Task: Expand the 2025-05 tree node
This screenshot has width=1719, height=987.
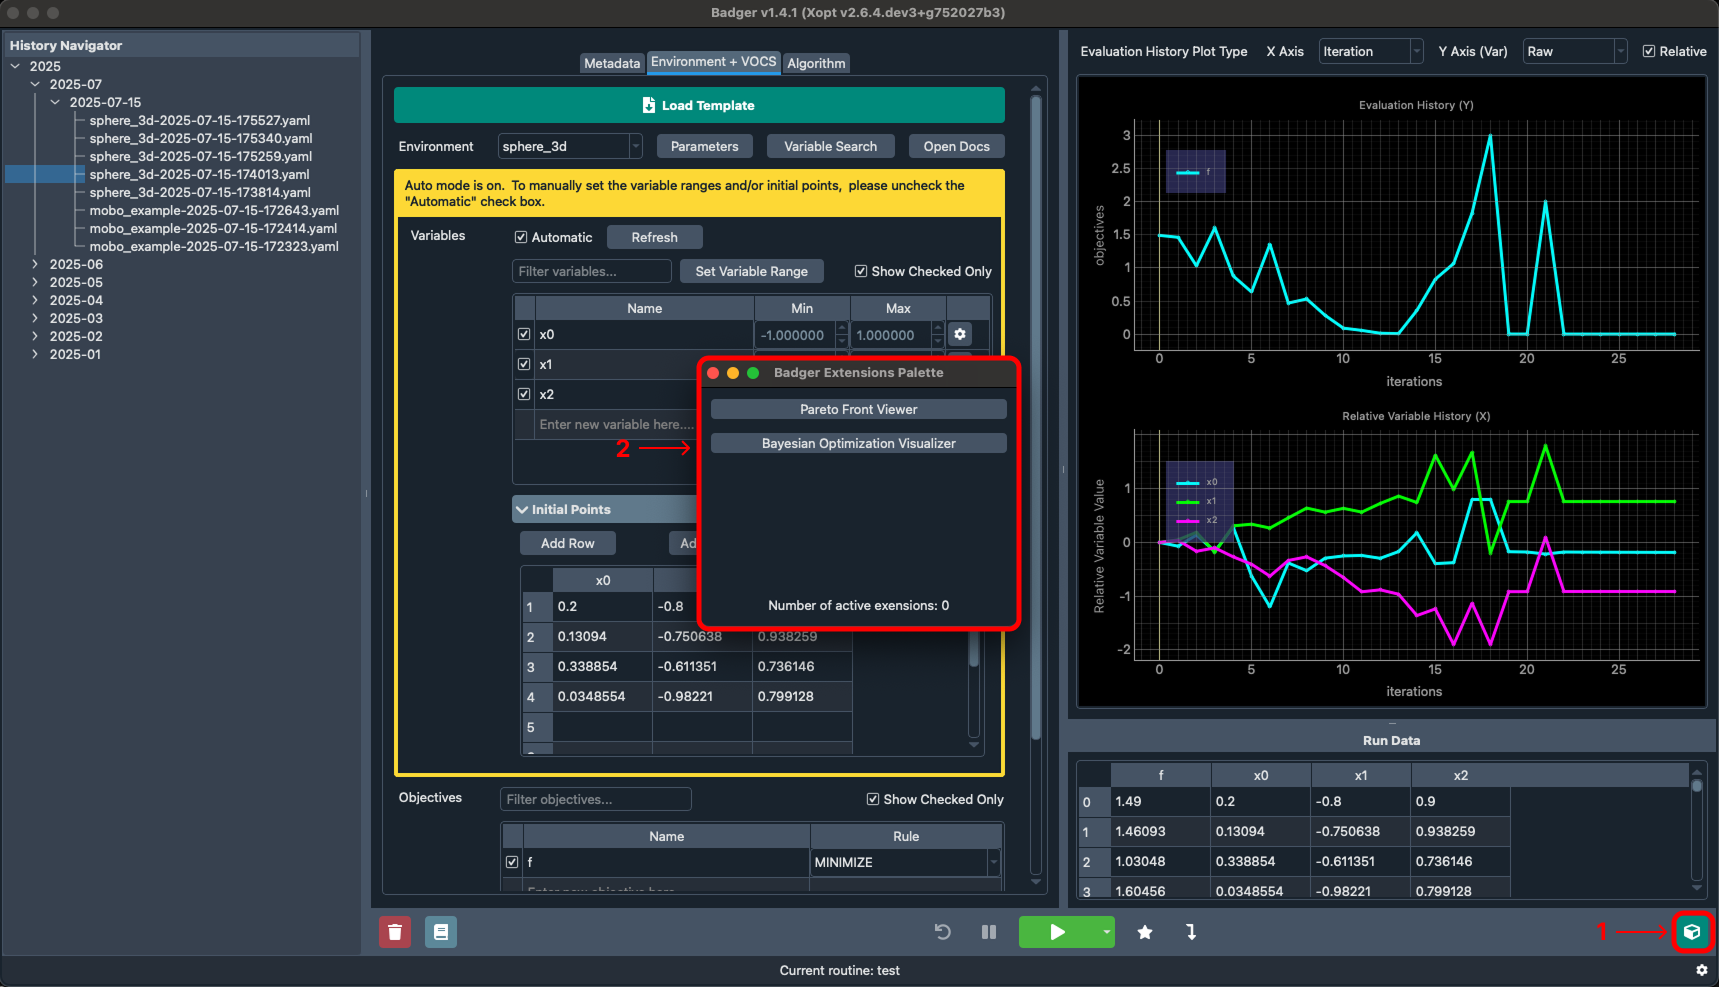Action: 35,282
